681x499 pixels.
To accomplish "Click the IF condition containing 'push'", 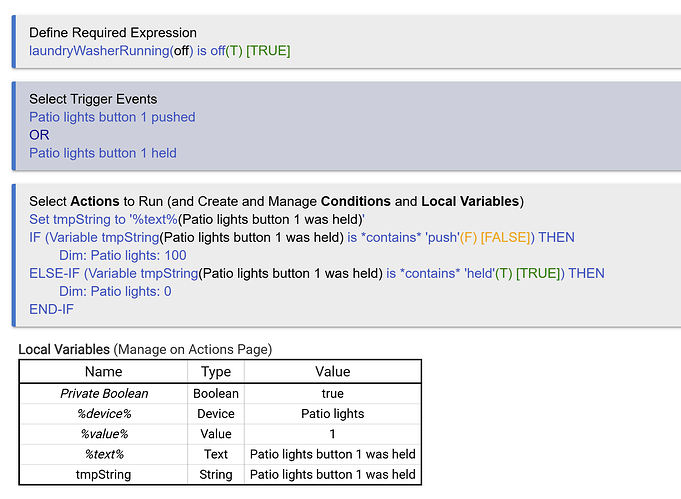I will tap(302, 237).
